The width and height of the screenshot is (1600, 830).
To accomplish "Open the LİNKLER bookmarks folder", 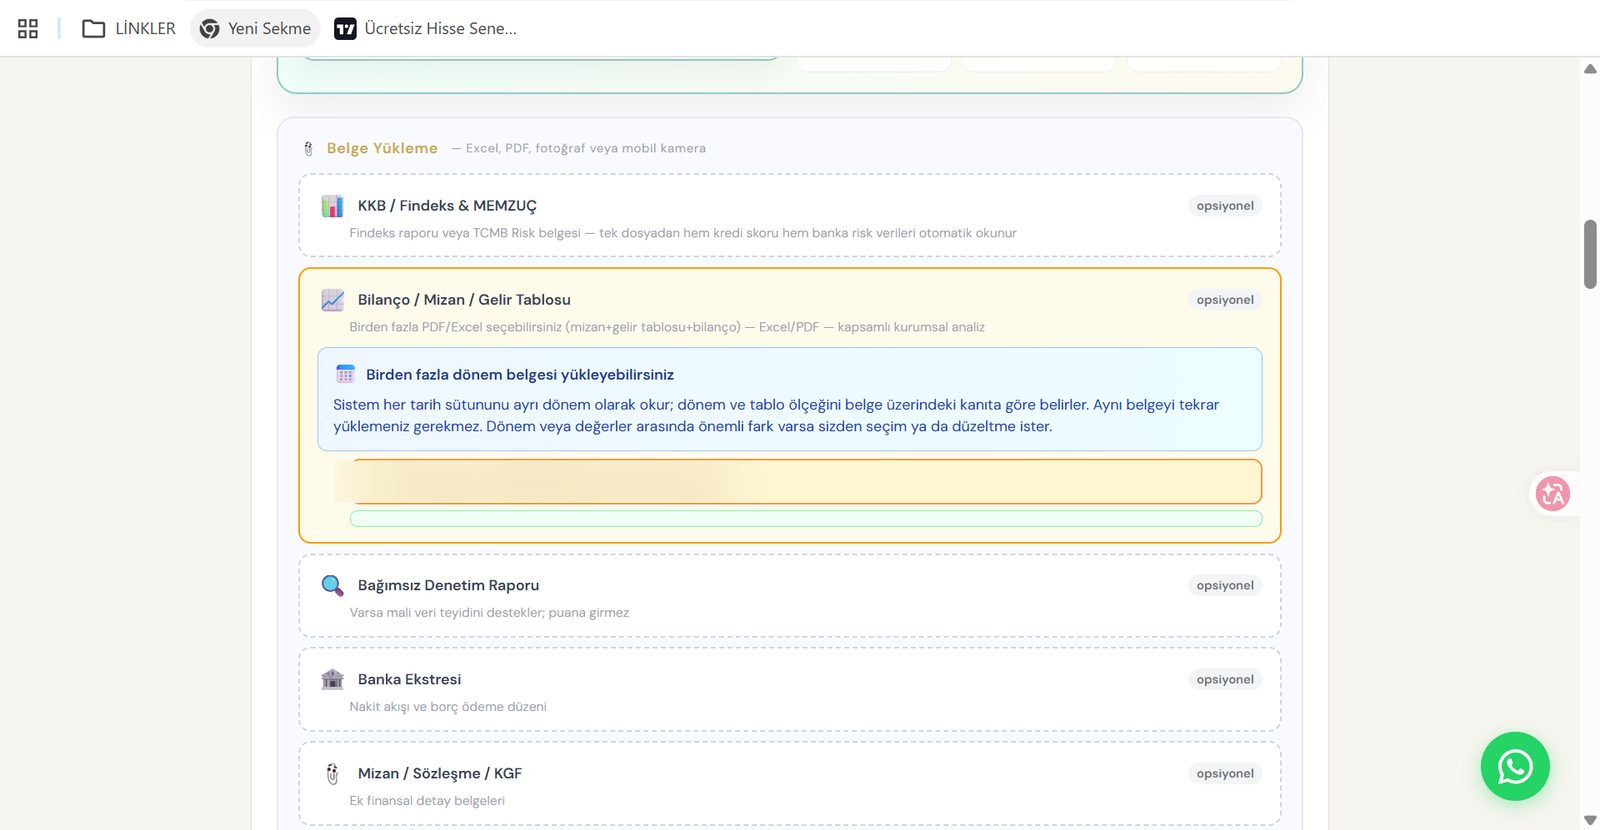I will 129,29.
